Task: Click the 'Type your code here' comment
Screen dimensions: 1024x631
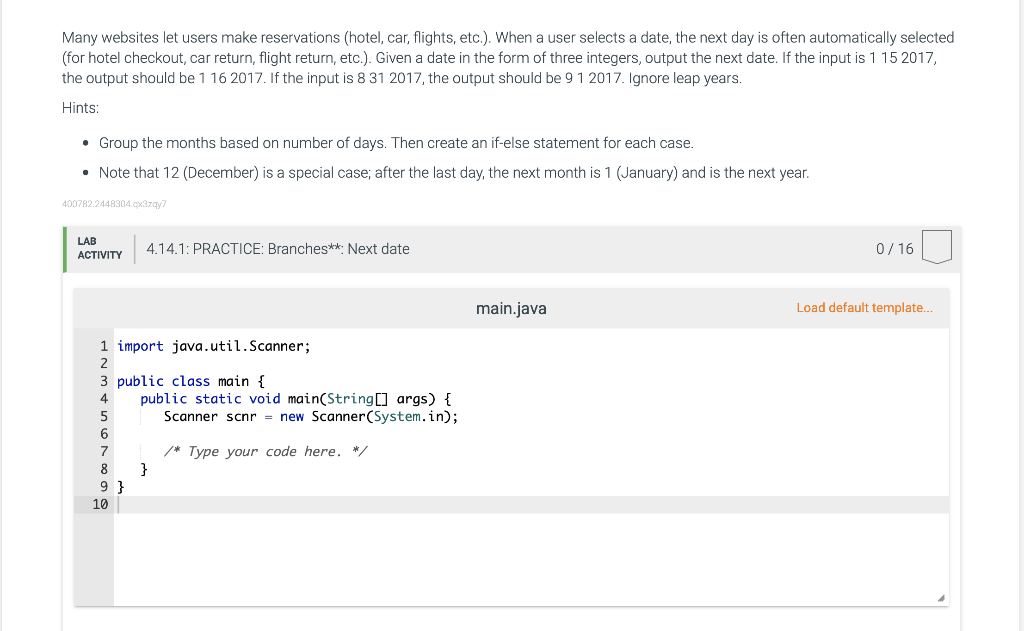Action: pyautogui.click(x=265, y=452)
